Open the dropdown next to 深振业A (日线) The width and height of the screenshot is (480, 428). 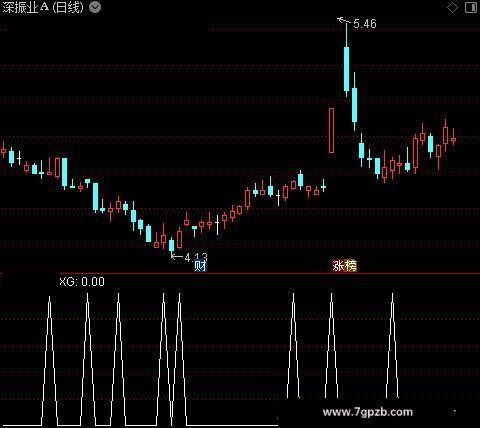pos(95,7)
